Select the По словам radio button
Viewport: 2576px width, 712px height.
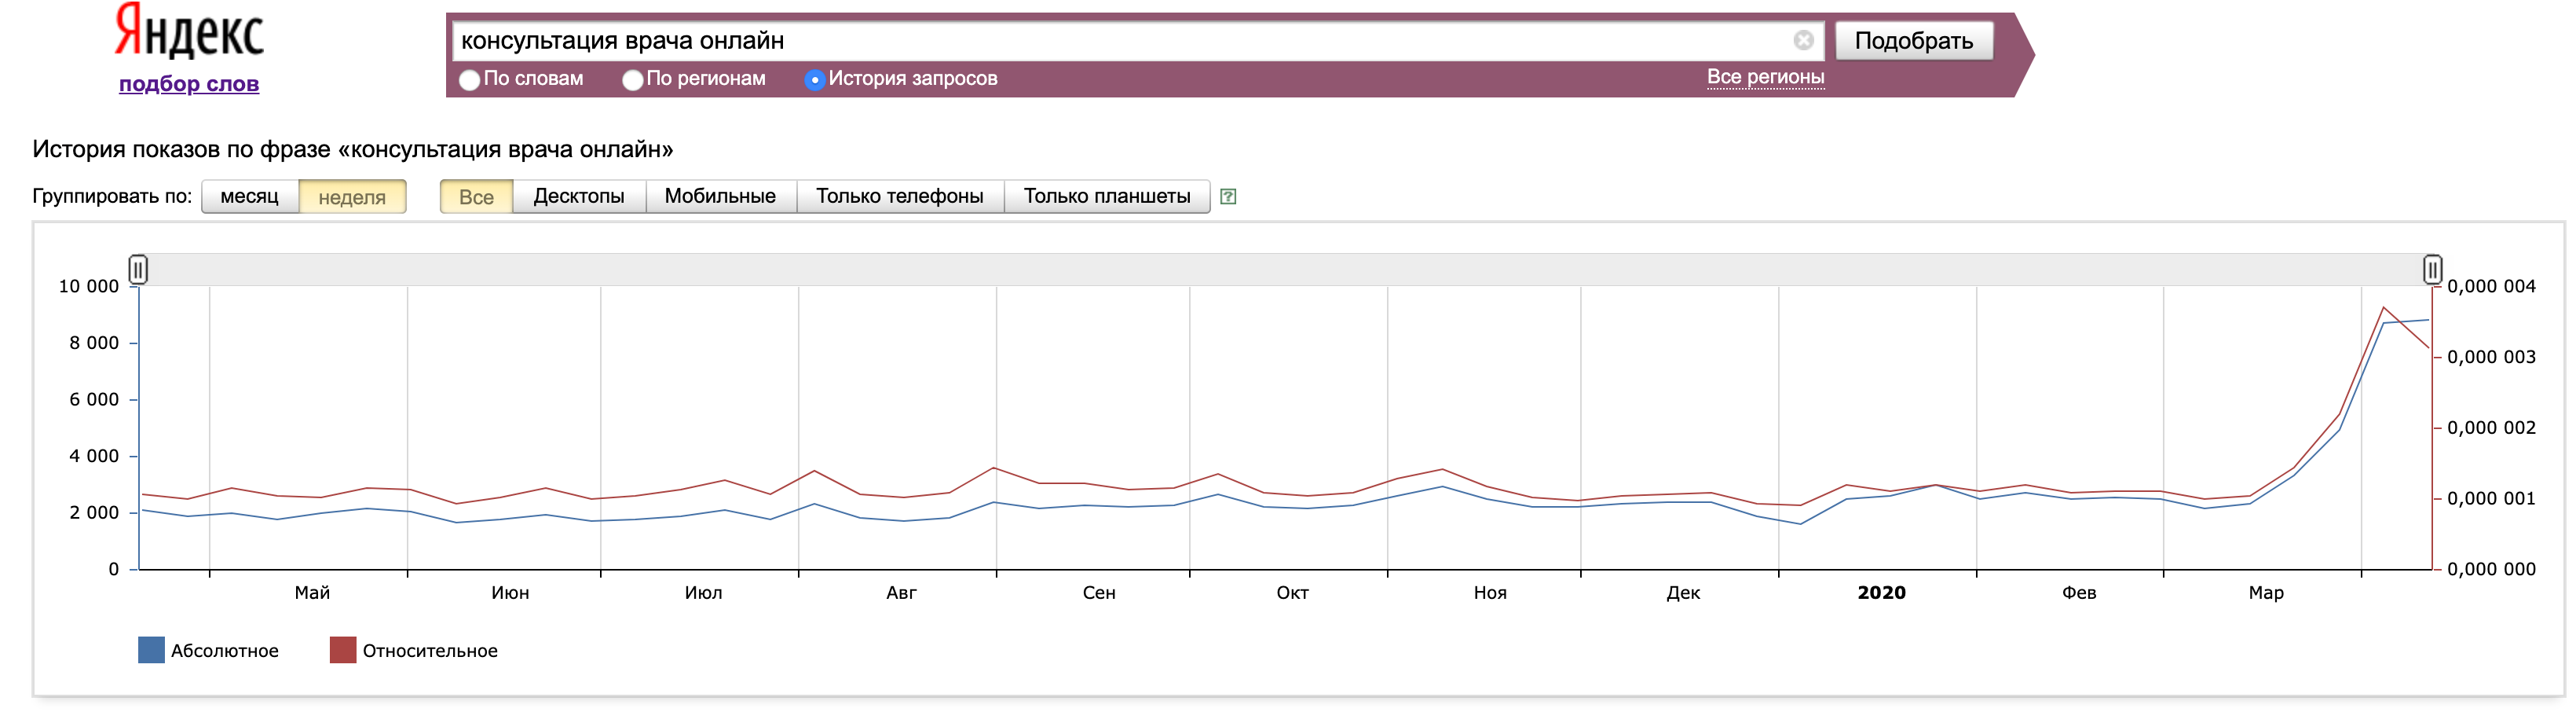pos(469,79)
